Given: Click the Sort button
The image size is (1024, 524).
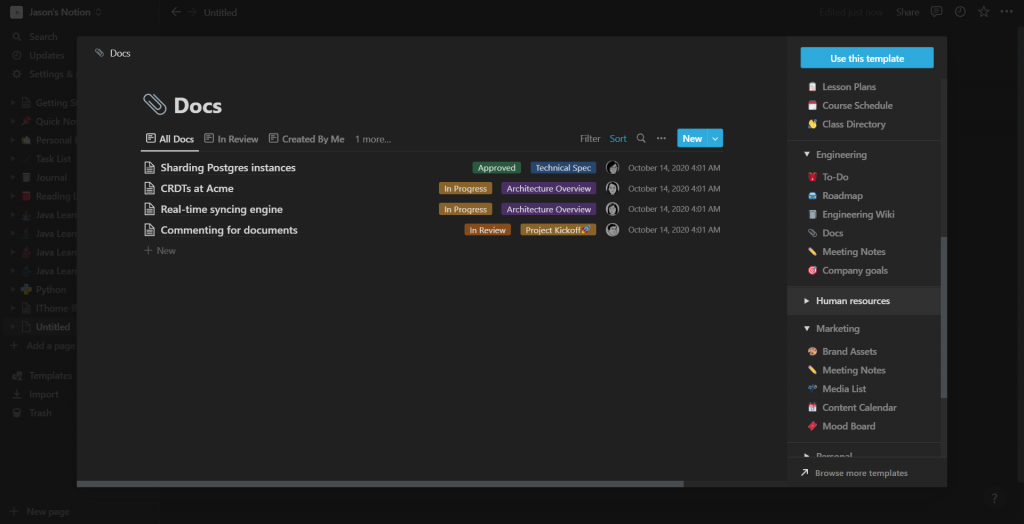Looking at the screenshot, I should pyautogui.click(x=618, y=139).
